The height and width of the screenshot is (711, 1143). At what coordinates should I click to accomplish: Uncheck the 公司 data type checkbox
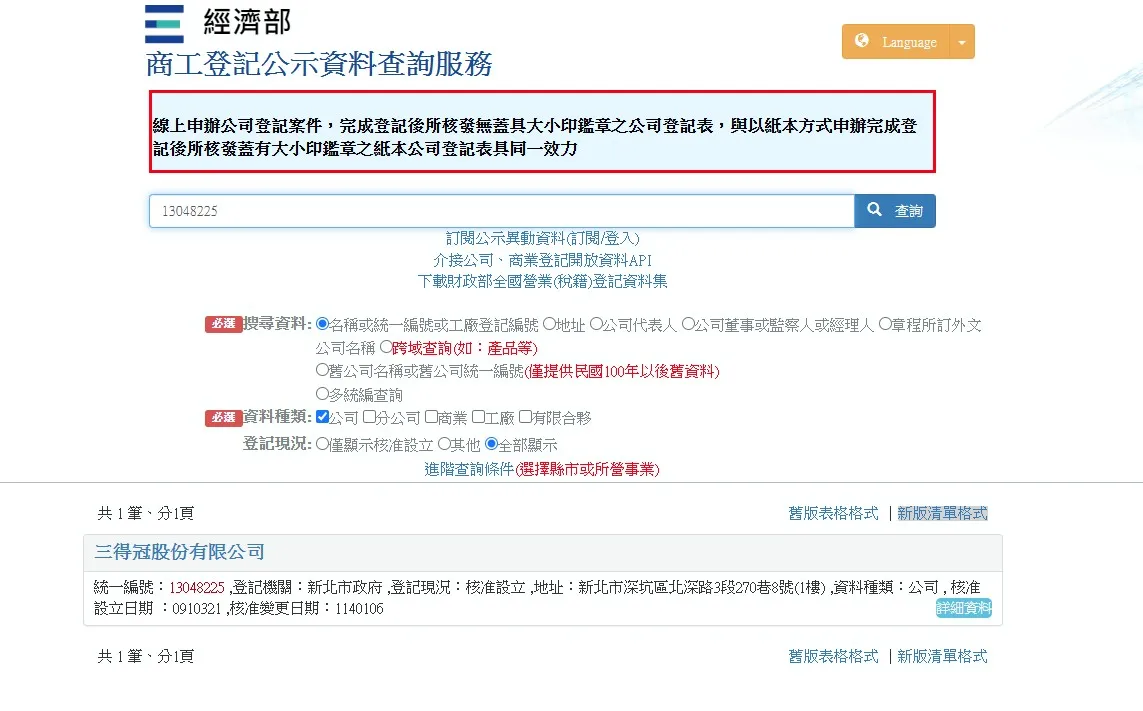coord(322,417)
